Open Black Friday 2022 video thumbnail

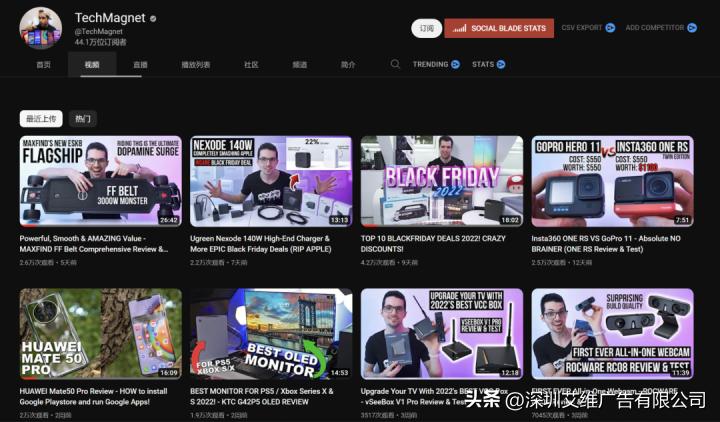pos(442,181)
